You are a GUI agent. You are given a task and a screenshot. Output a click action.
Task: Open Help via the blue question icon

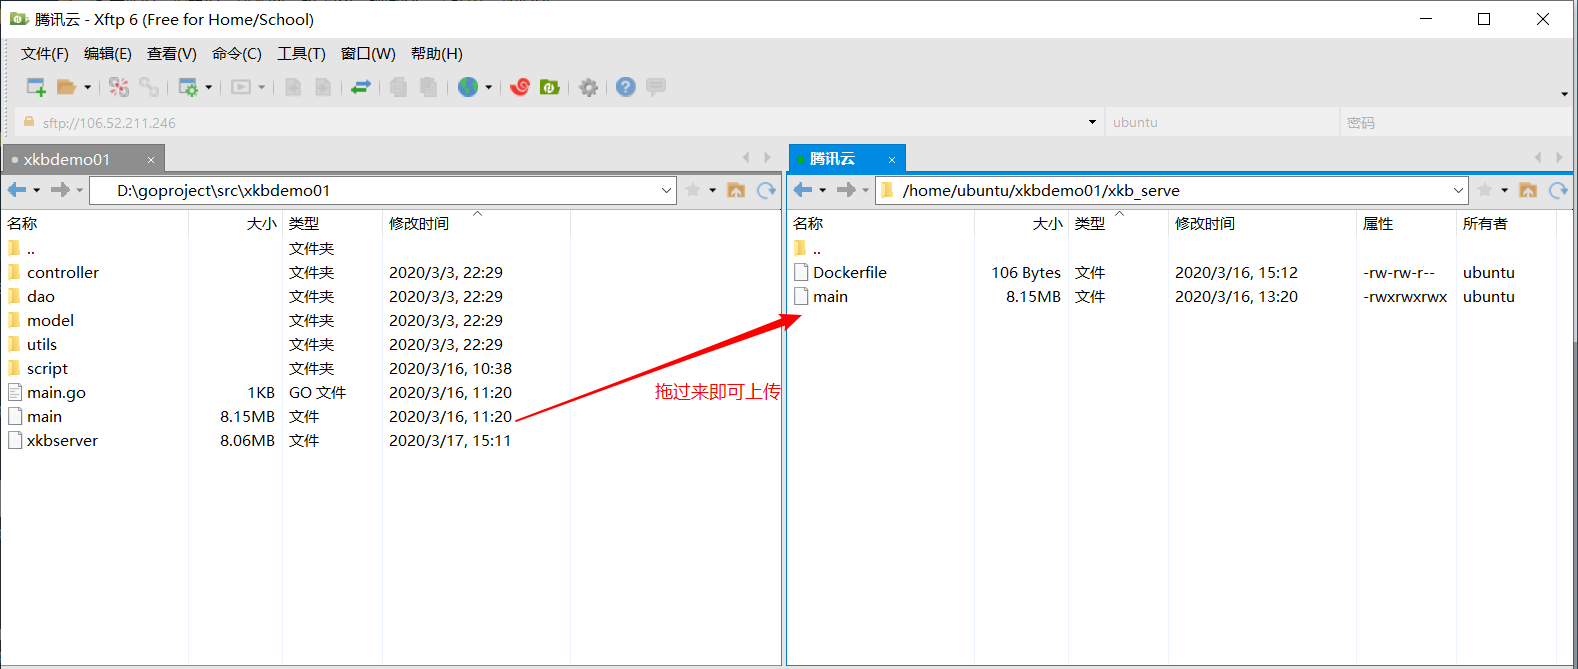(626, 87)
